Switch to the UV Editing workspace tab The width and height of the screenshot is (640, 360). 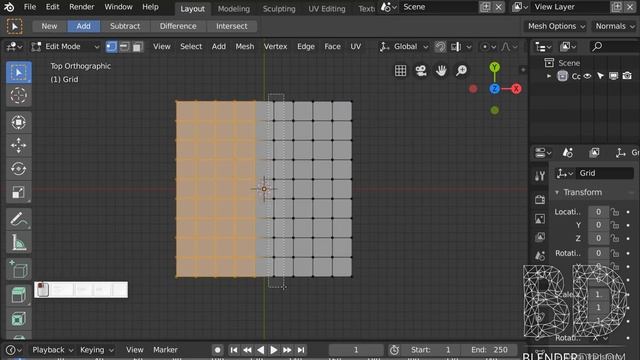coord(327,9)
